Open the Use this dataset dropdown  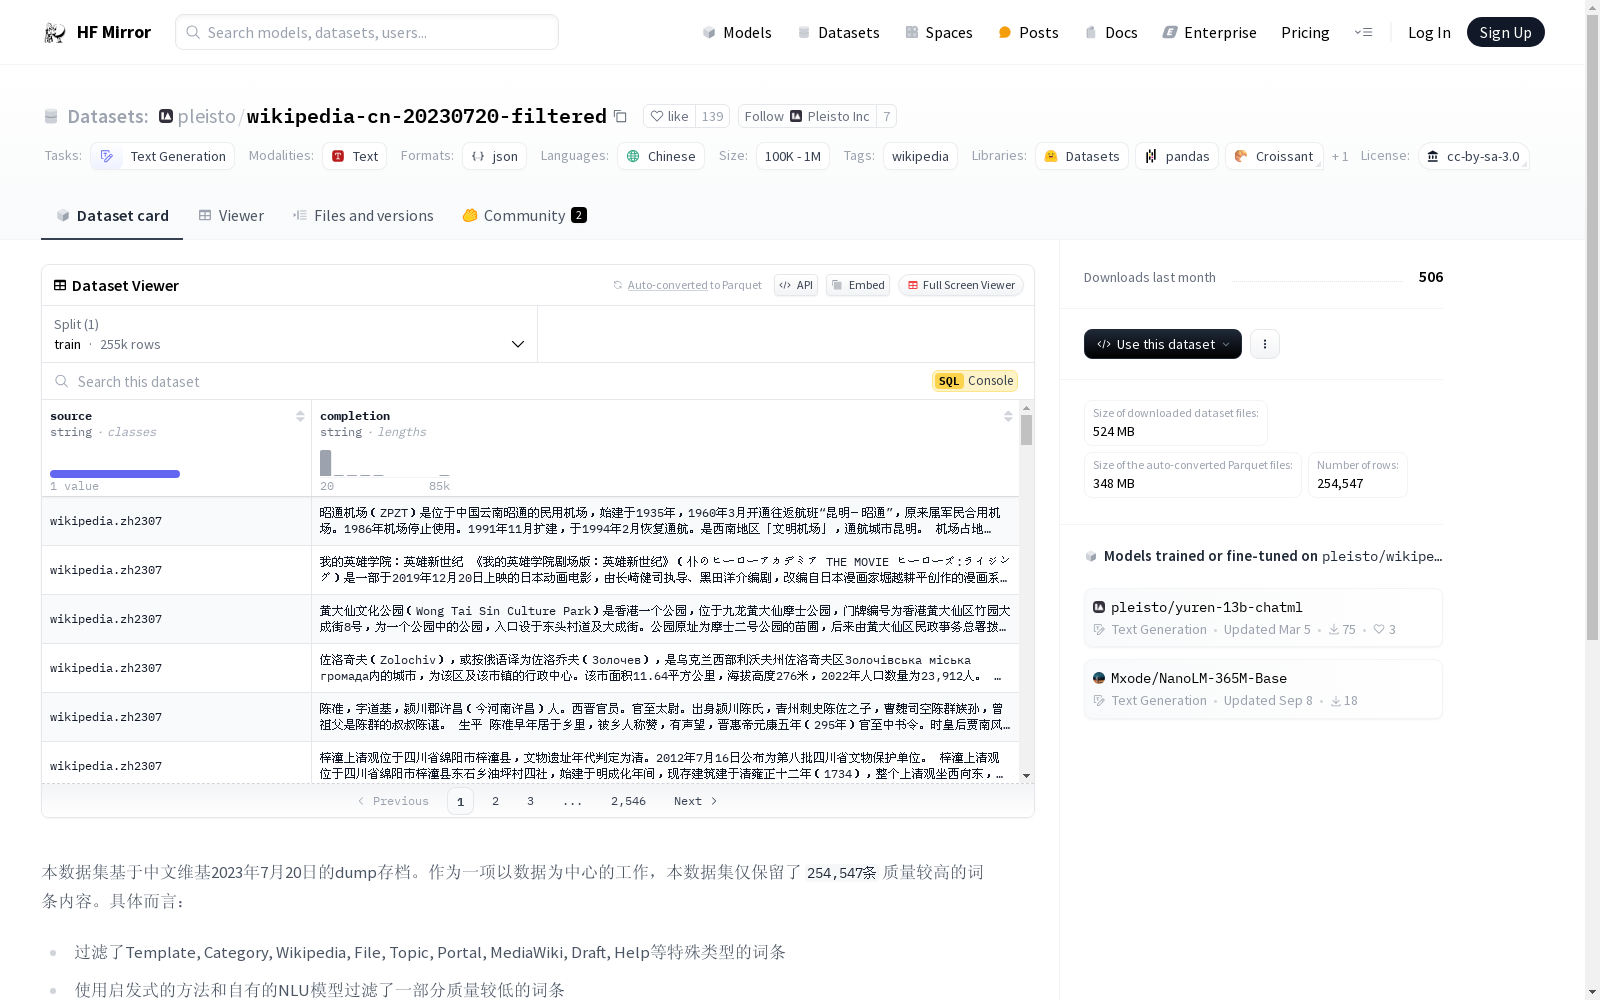pos(1163,344)
